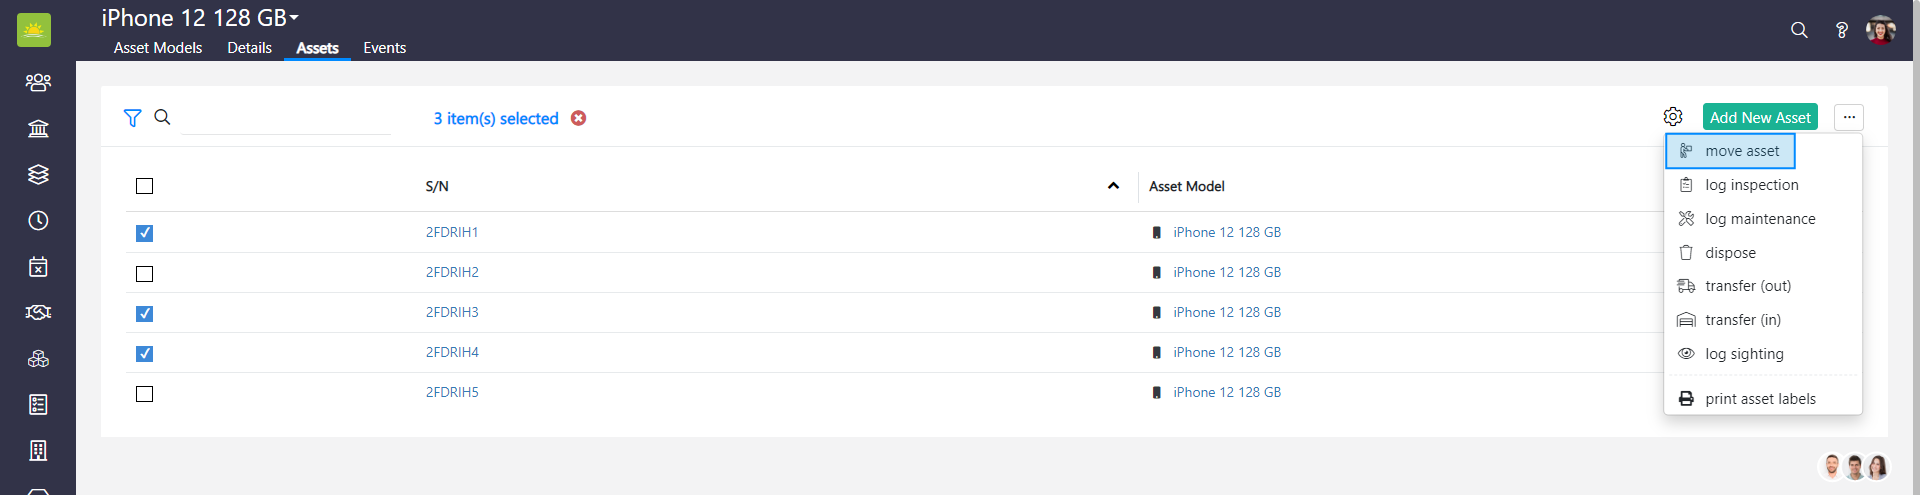Toggle the select-all header checkbox
This screenshot has height=495, width=1920.
pyautogui.click(x=145, y=186)
